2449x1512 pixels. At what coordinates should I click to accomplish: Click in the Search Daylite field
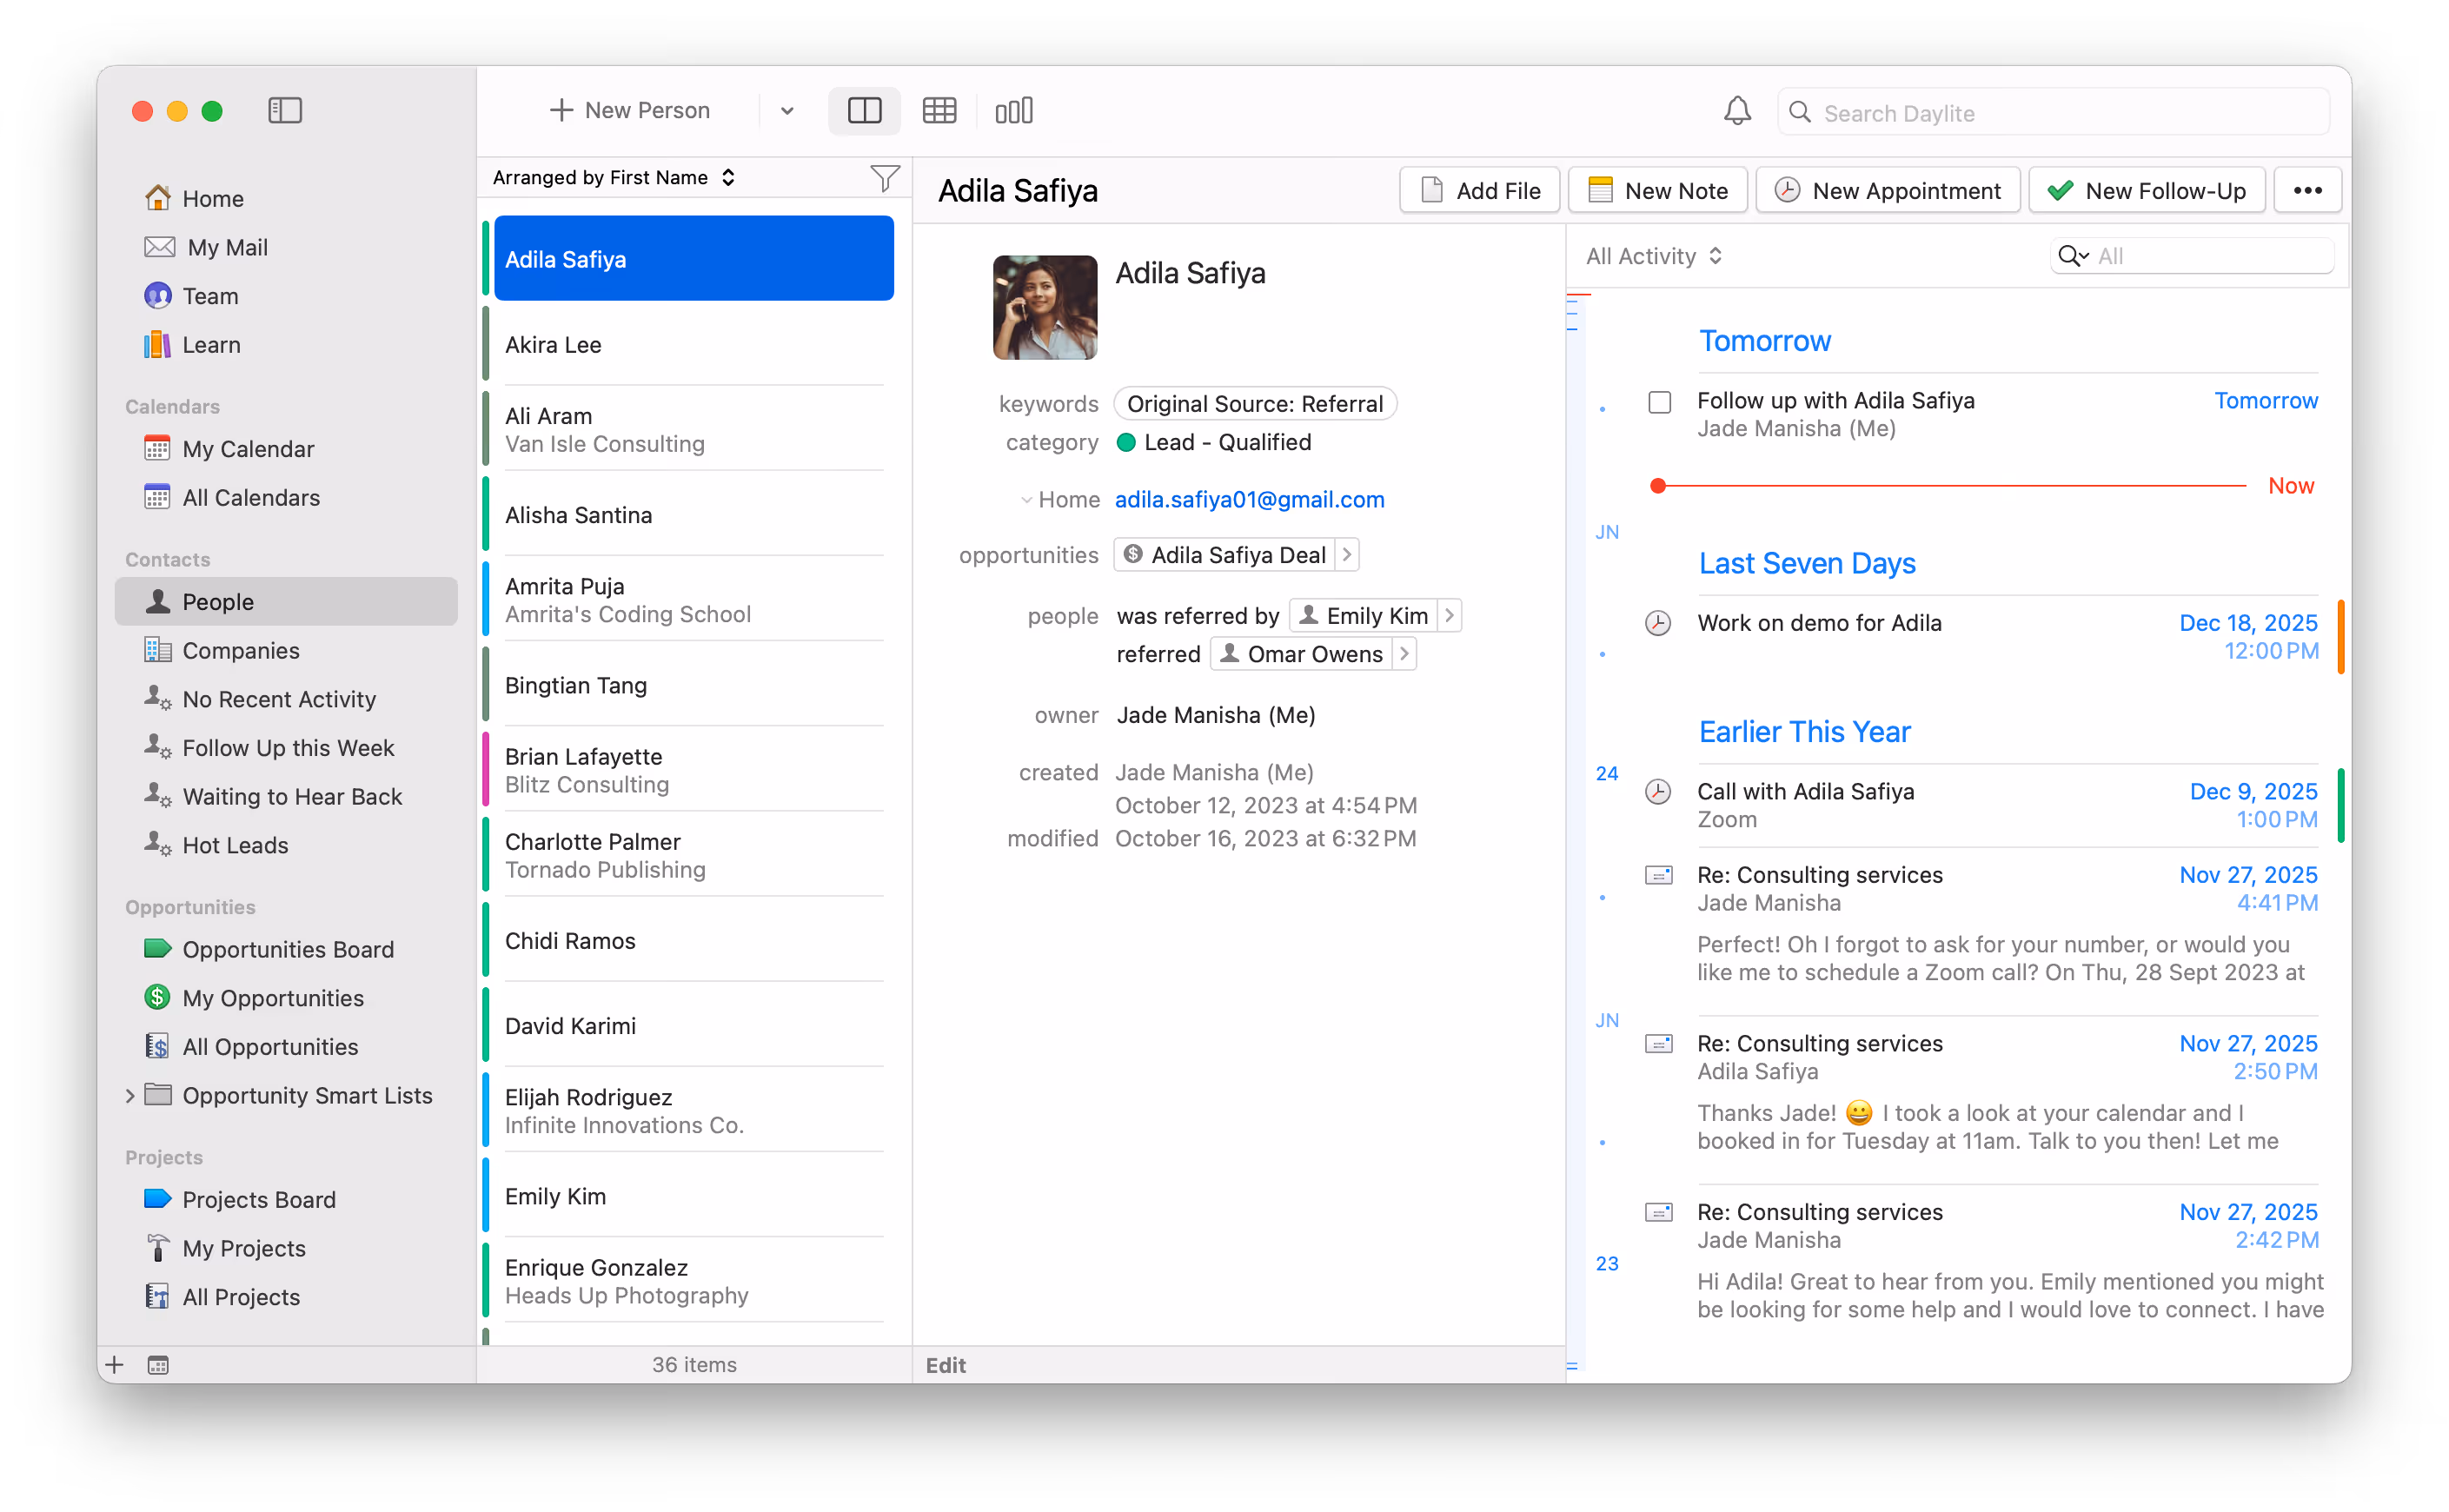coord(2054,113)
